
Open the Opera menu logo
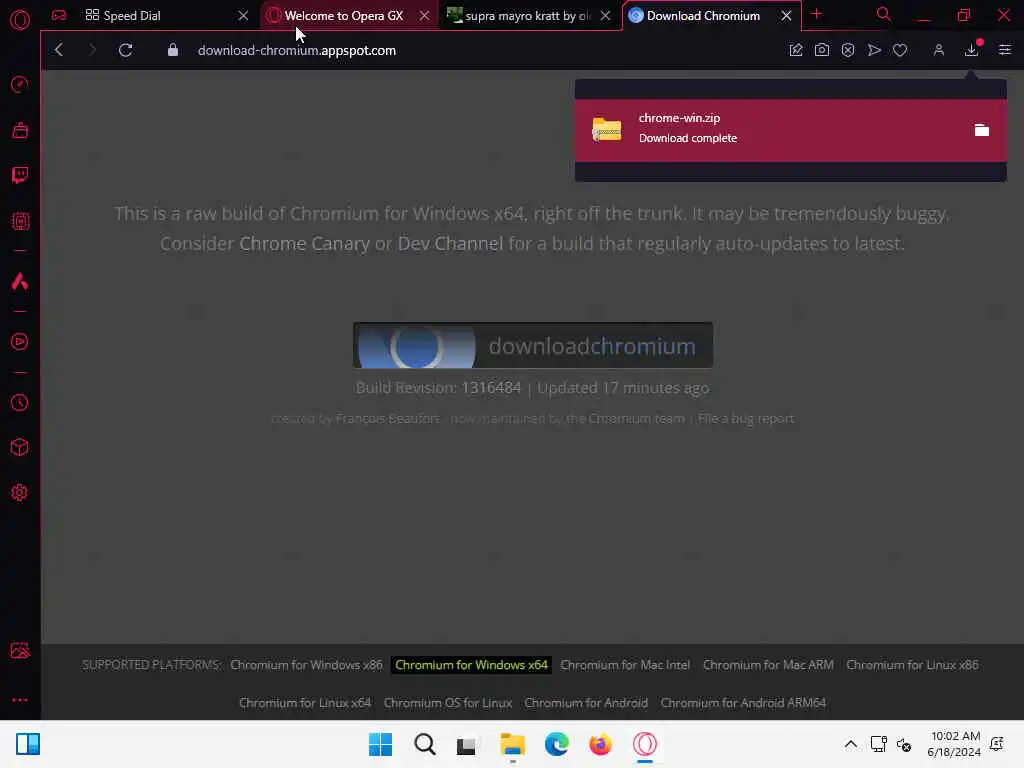point(20,20)
